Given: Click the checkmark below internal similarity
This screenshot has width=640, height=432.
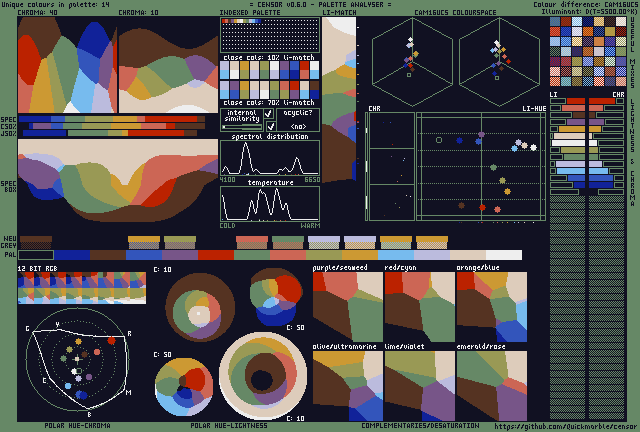Looking at the screenshot, I should (270, 126).
